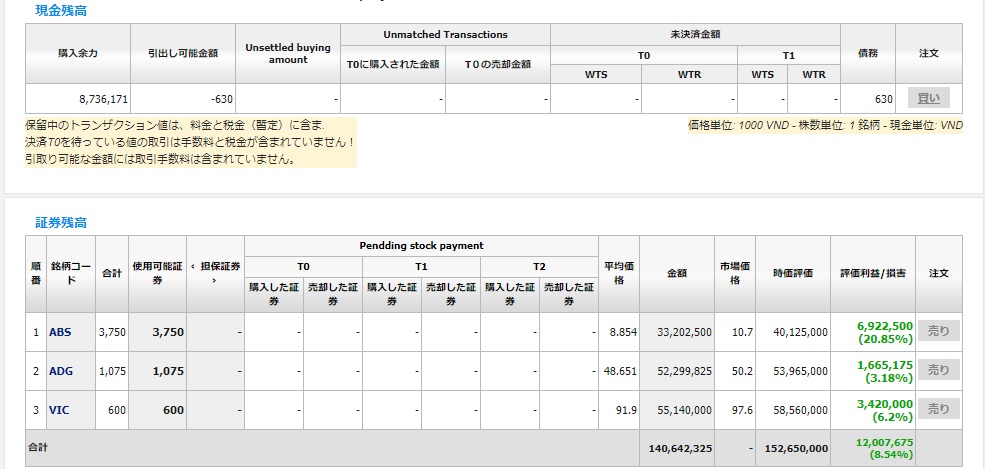Select the ABS profit value 6,922,500

[884, 326]
